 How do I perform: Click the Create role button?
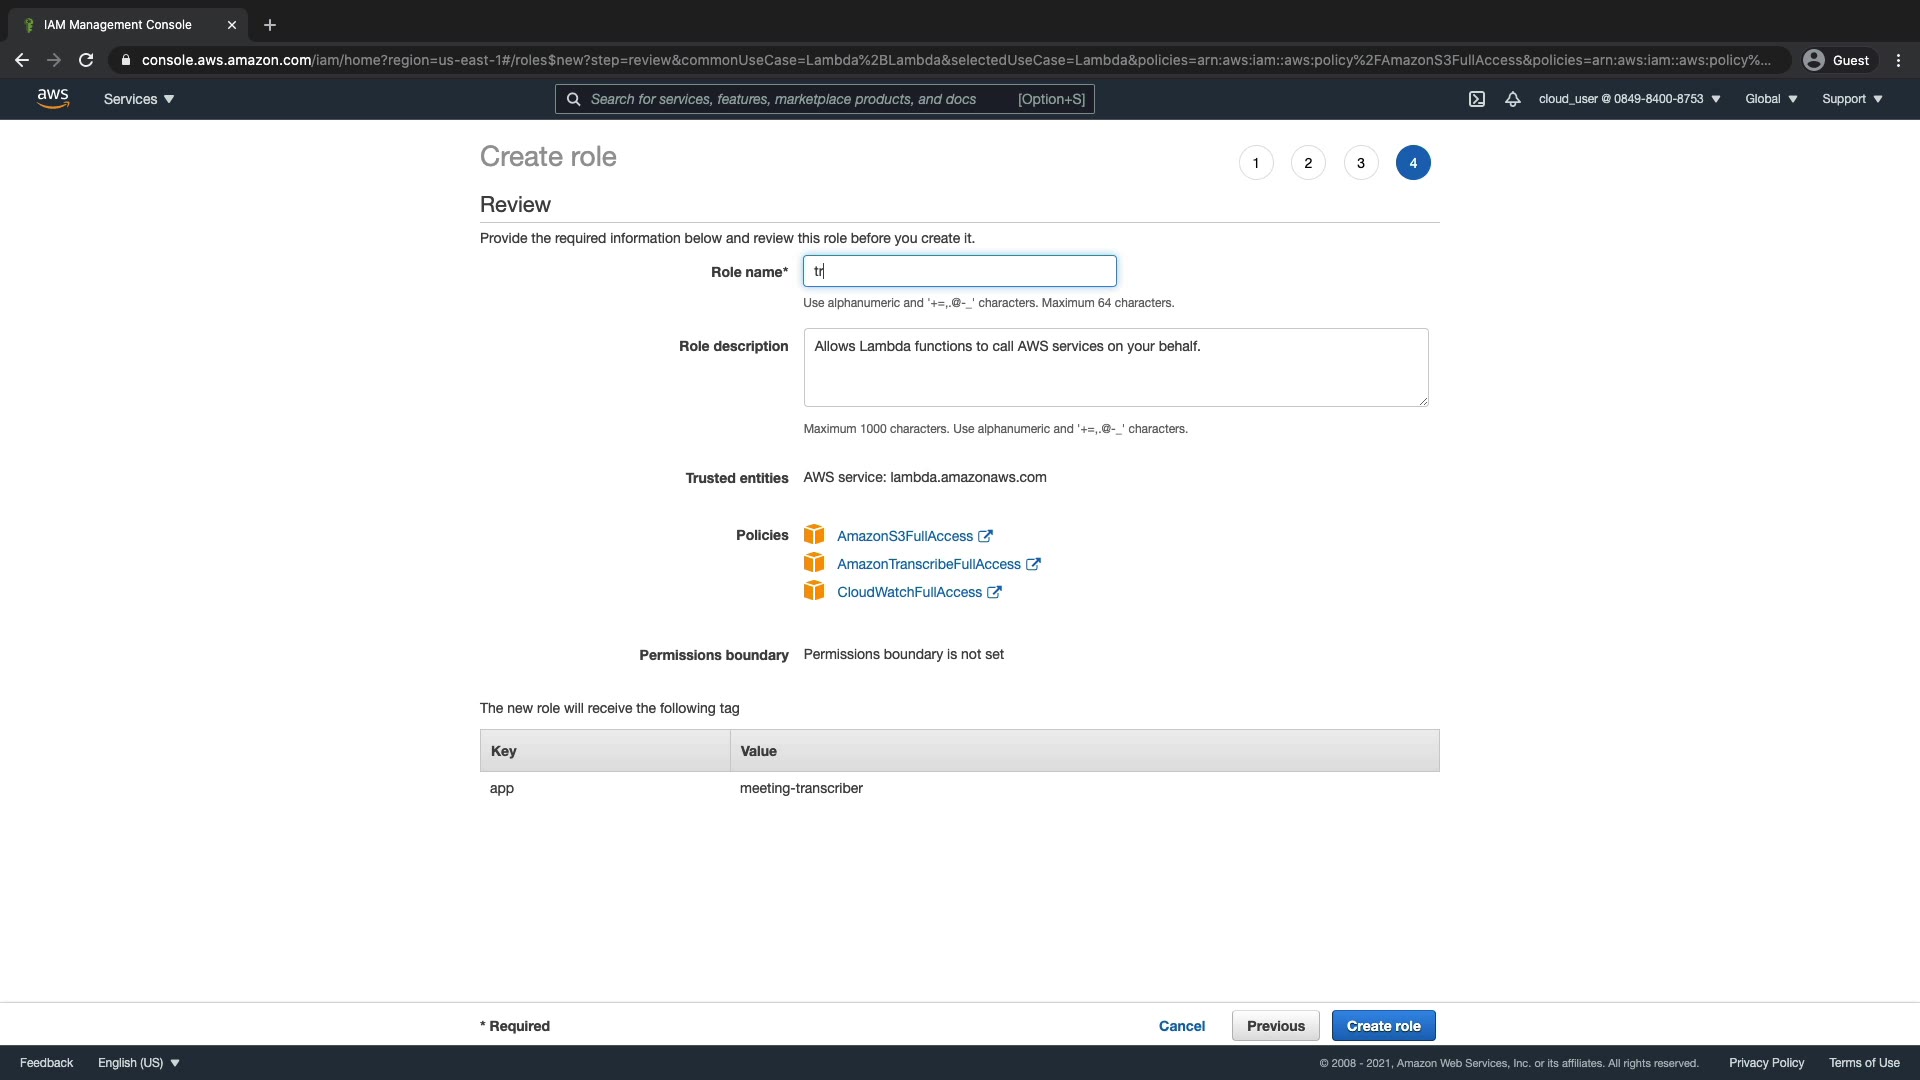(1383, 1026)
